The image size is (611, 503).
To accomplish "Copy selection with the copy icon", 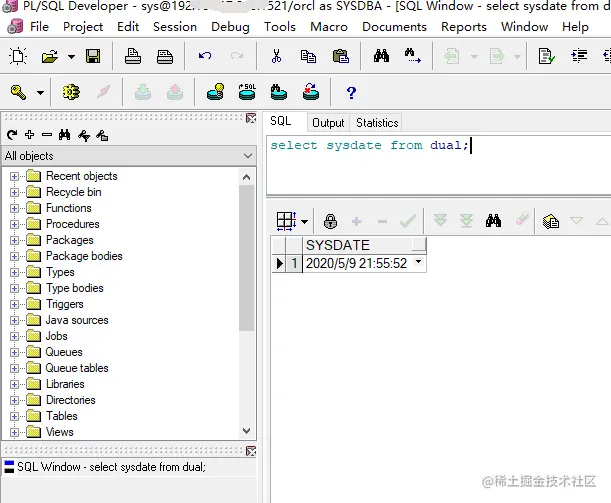I will tap(308, 56).
